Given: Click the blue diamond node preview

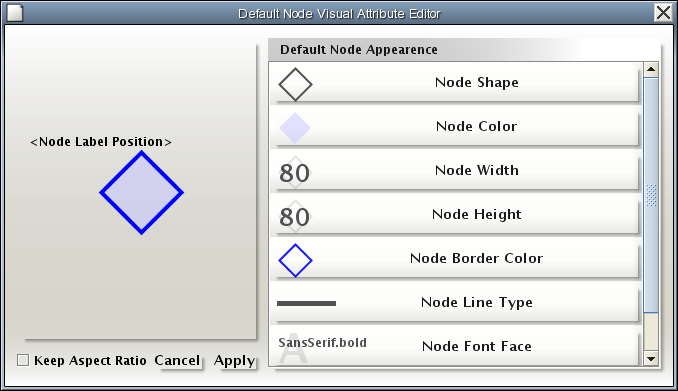Looking at the screenshot, I should (x=141, y=192).
